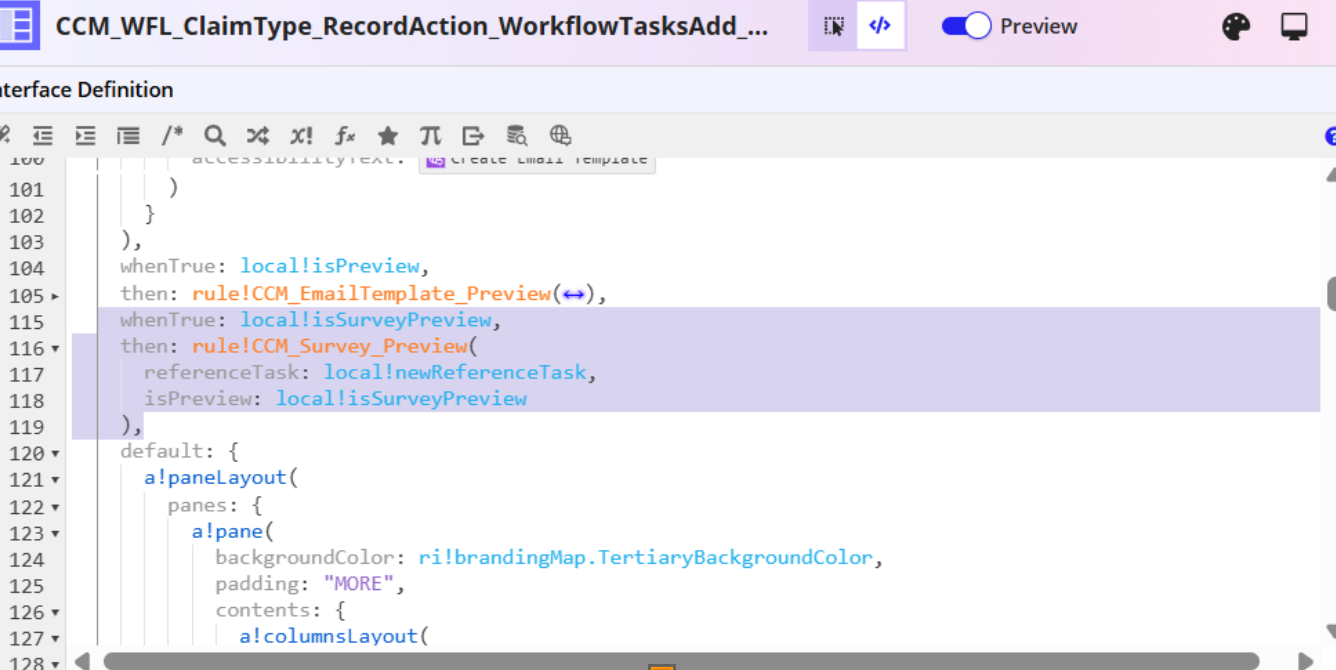Collapse the panes fold at line 122
Viewport: 1336px width, 670px height.
pyautogui.click(x=54, y=508)
